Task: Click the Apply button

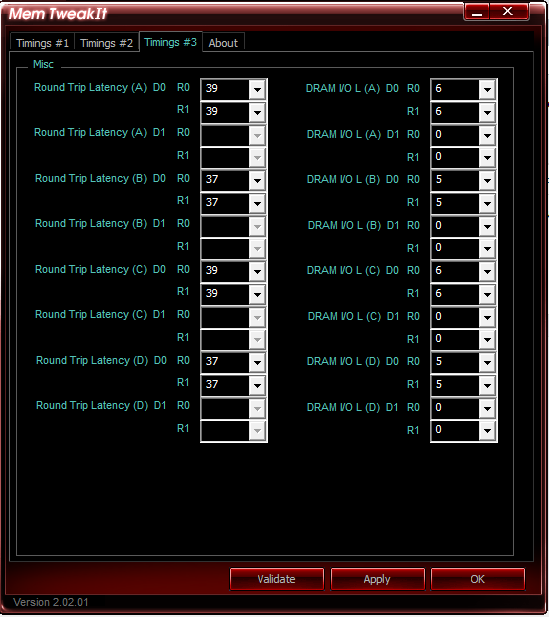Action: [x=377, y=579]
